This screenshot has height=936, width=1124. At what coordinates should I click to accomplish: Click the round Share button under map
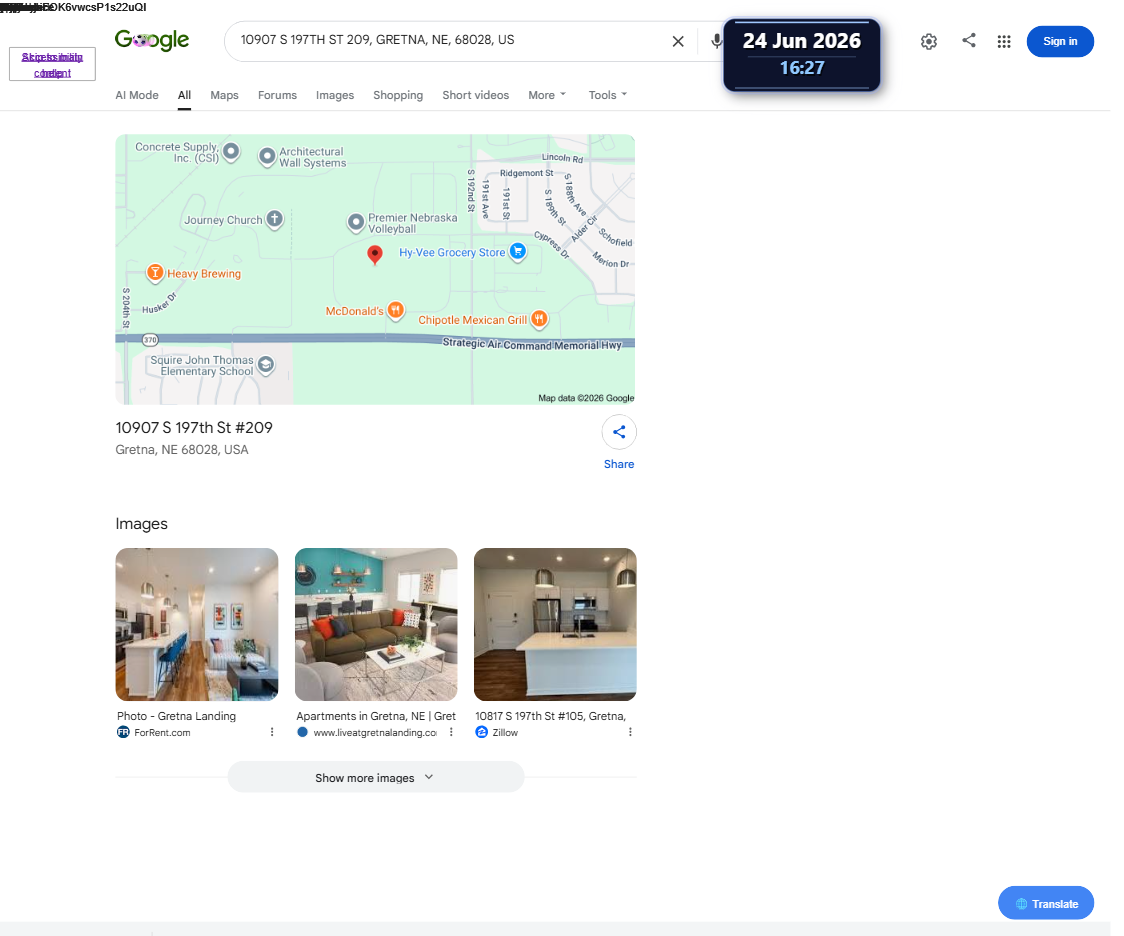[619, 432]
